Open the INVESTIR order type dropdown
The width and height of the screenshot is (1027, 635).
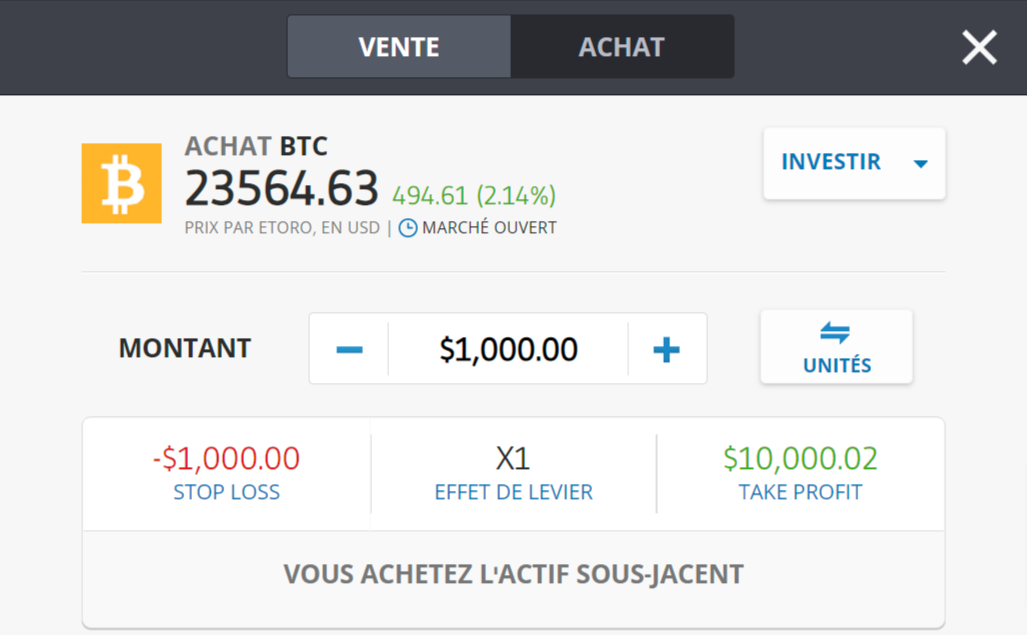click(x=854, y=163)
